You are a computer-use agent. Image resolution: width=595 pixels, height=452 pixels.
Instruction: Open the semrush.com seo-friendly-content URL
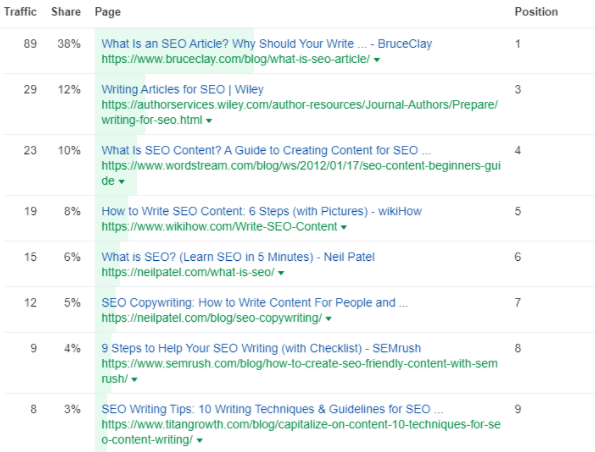coord(299,371)
